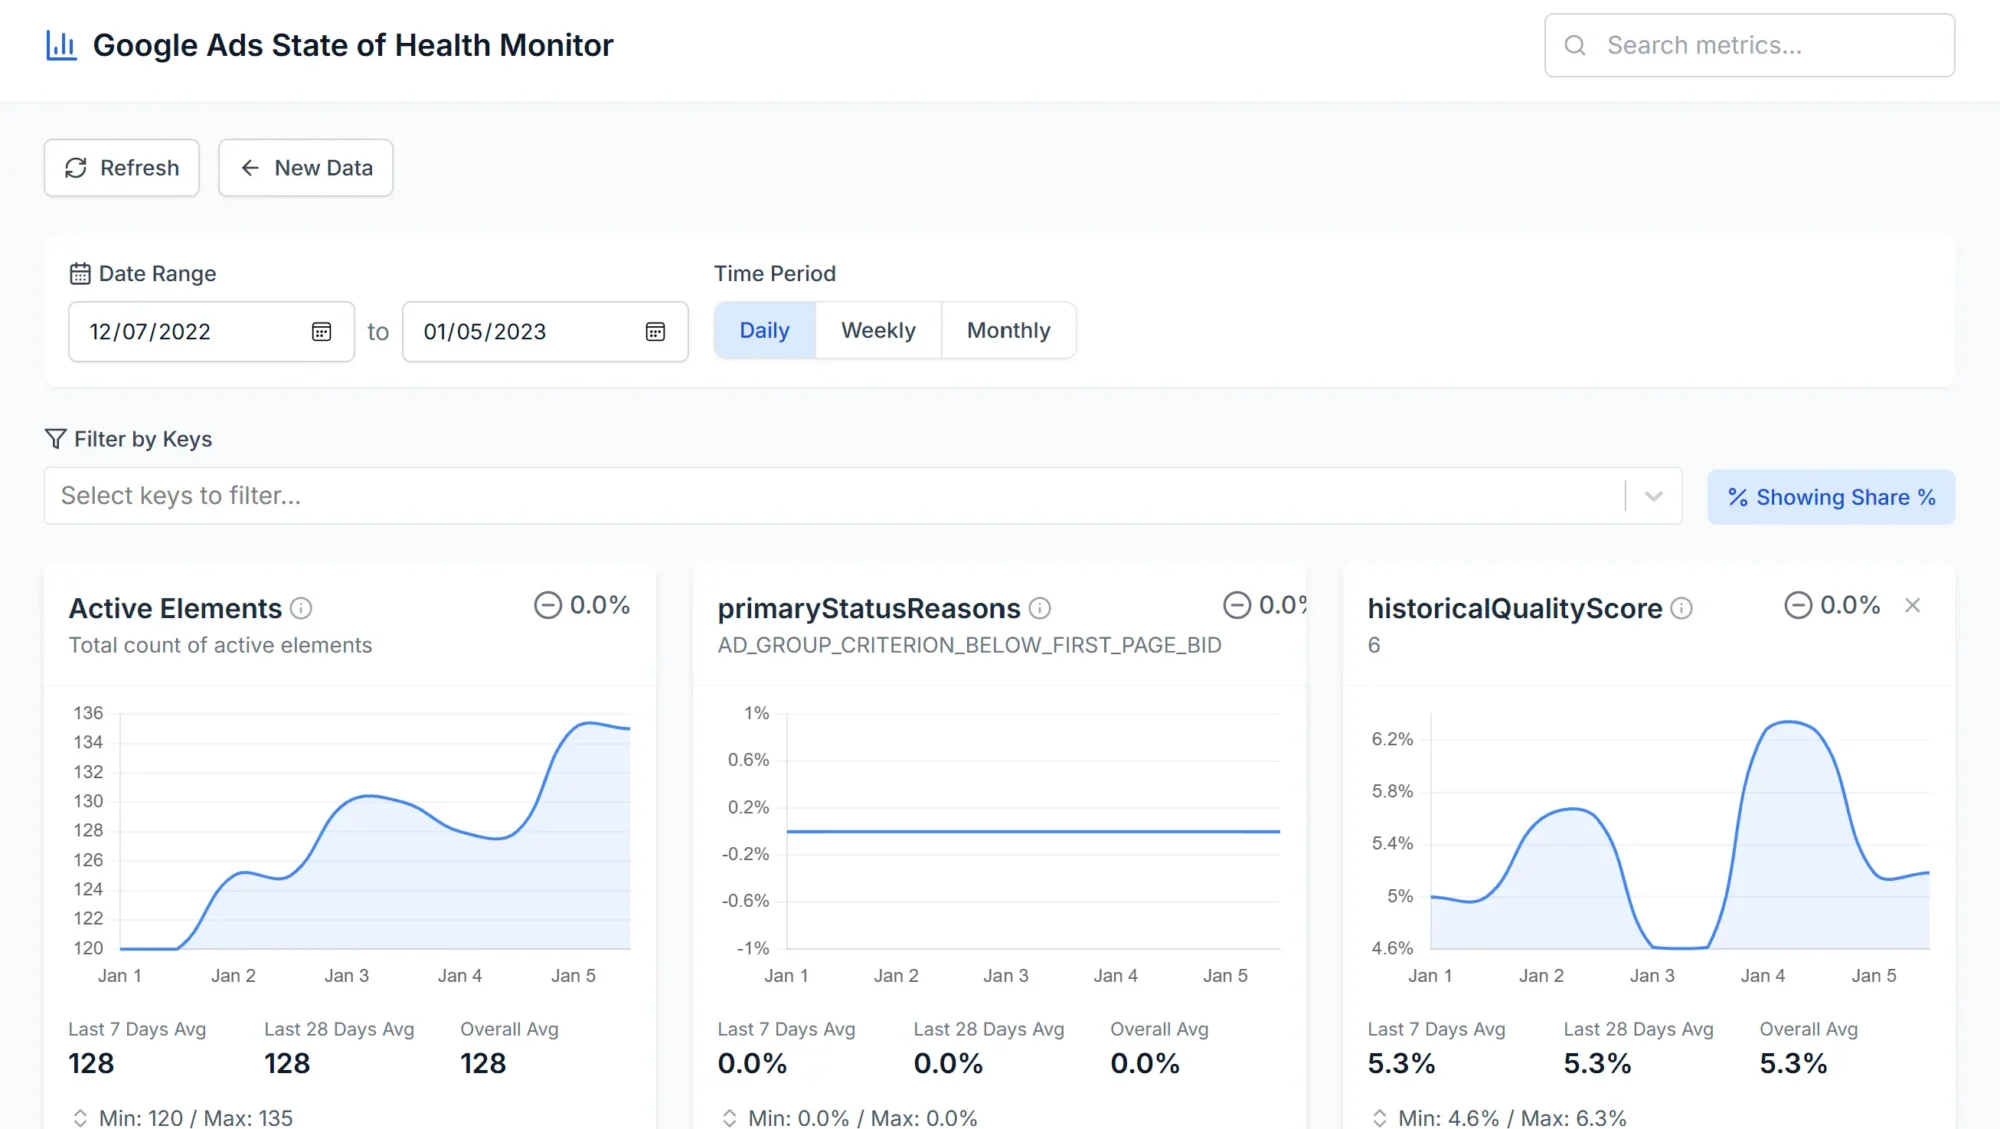2000x1129 pixels.
Task: Click 'Total count of active elements' text
Action: pos(220,645)
